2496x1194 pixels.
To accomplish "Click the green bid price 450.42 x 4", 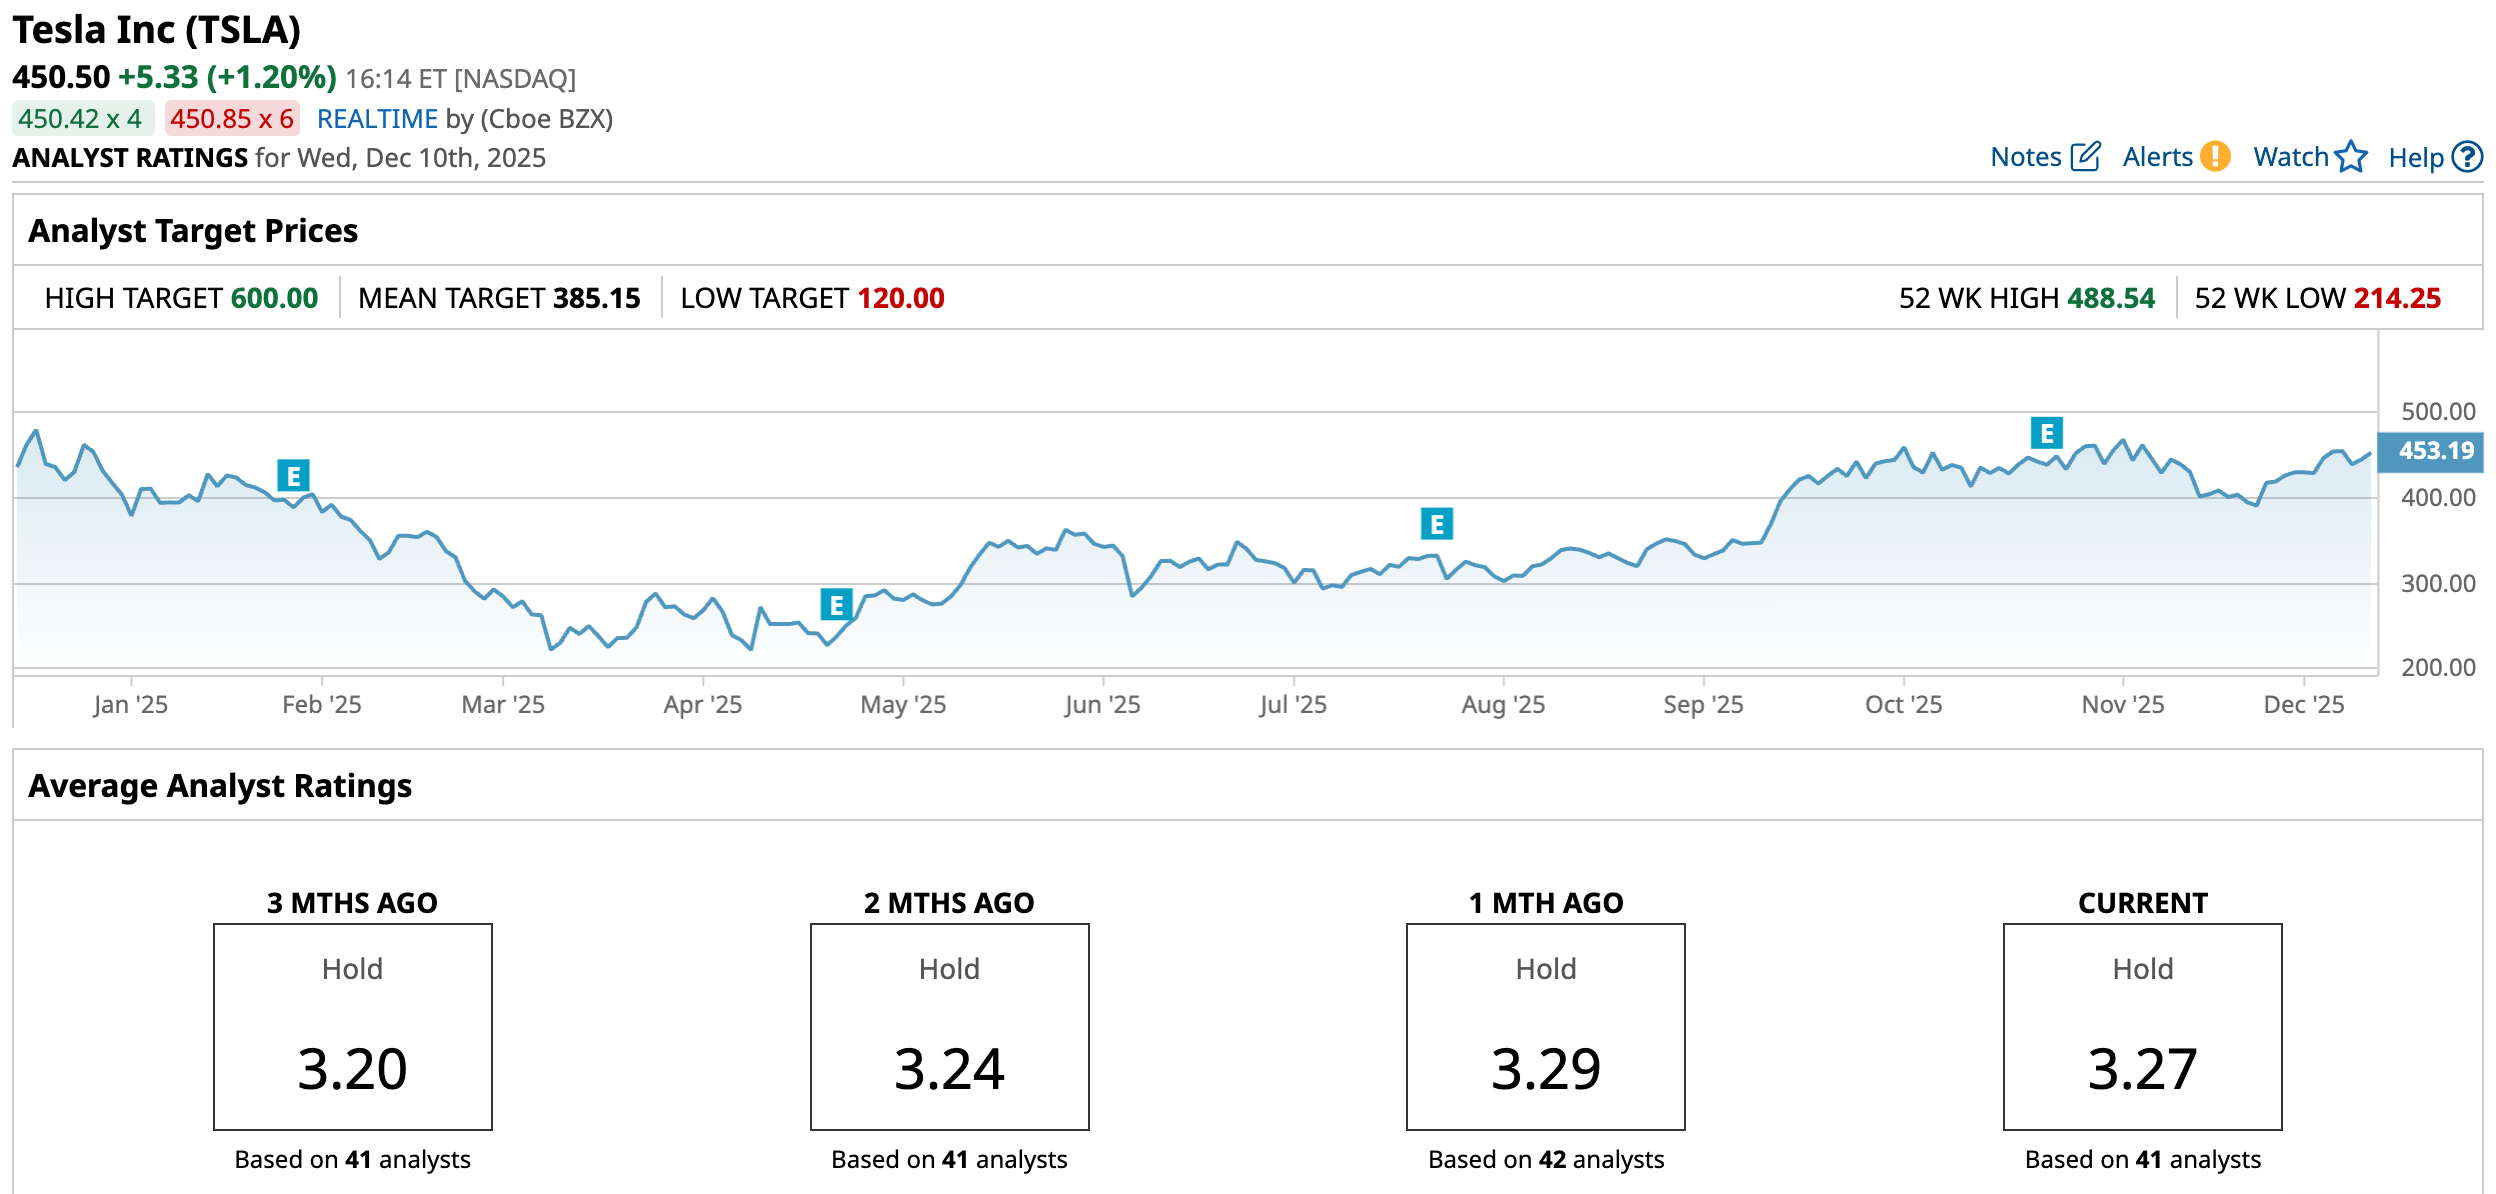I will click(x=81, y=119).
